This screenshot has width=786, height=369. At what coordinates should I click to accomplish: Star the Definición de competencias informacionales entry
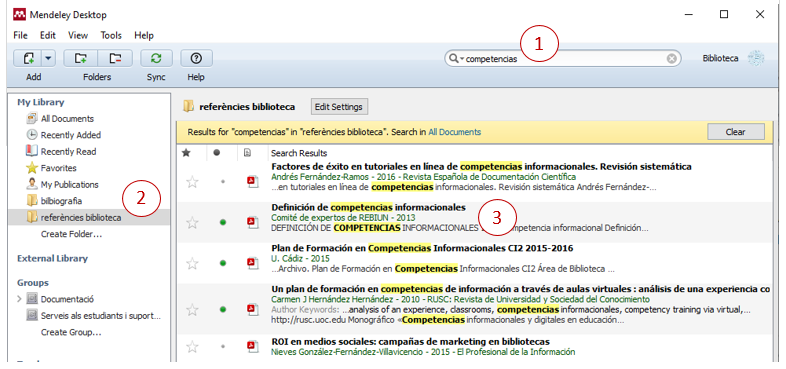(x=192, y=222)
